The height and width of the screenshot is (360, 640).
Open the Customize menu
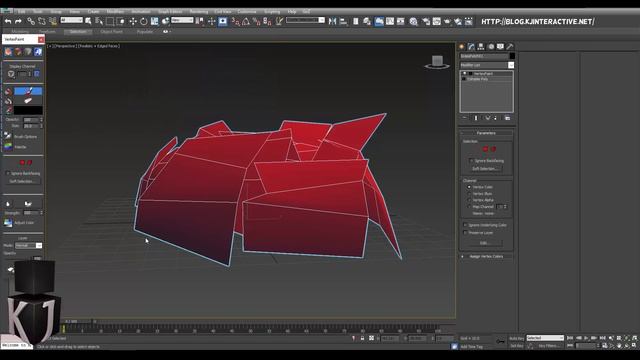pos(247,12)
